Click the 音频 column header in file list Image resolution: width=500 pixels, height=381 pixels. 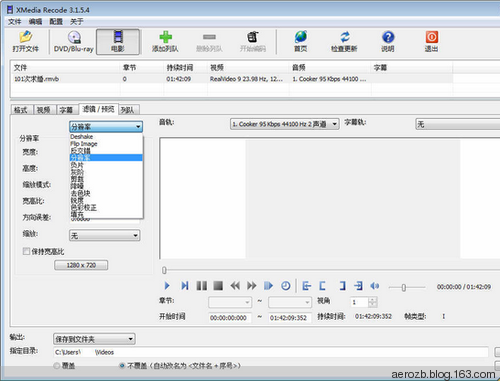(330, 67)
